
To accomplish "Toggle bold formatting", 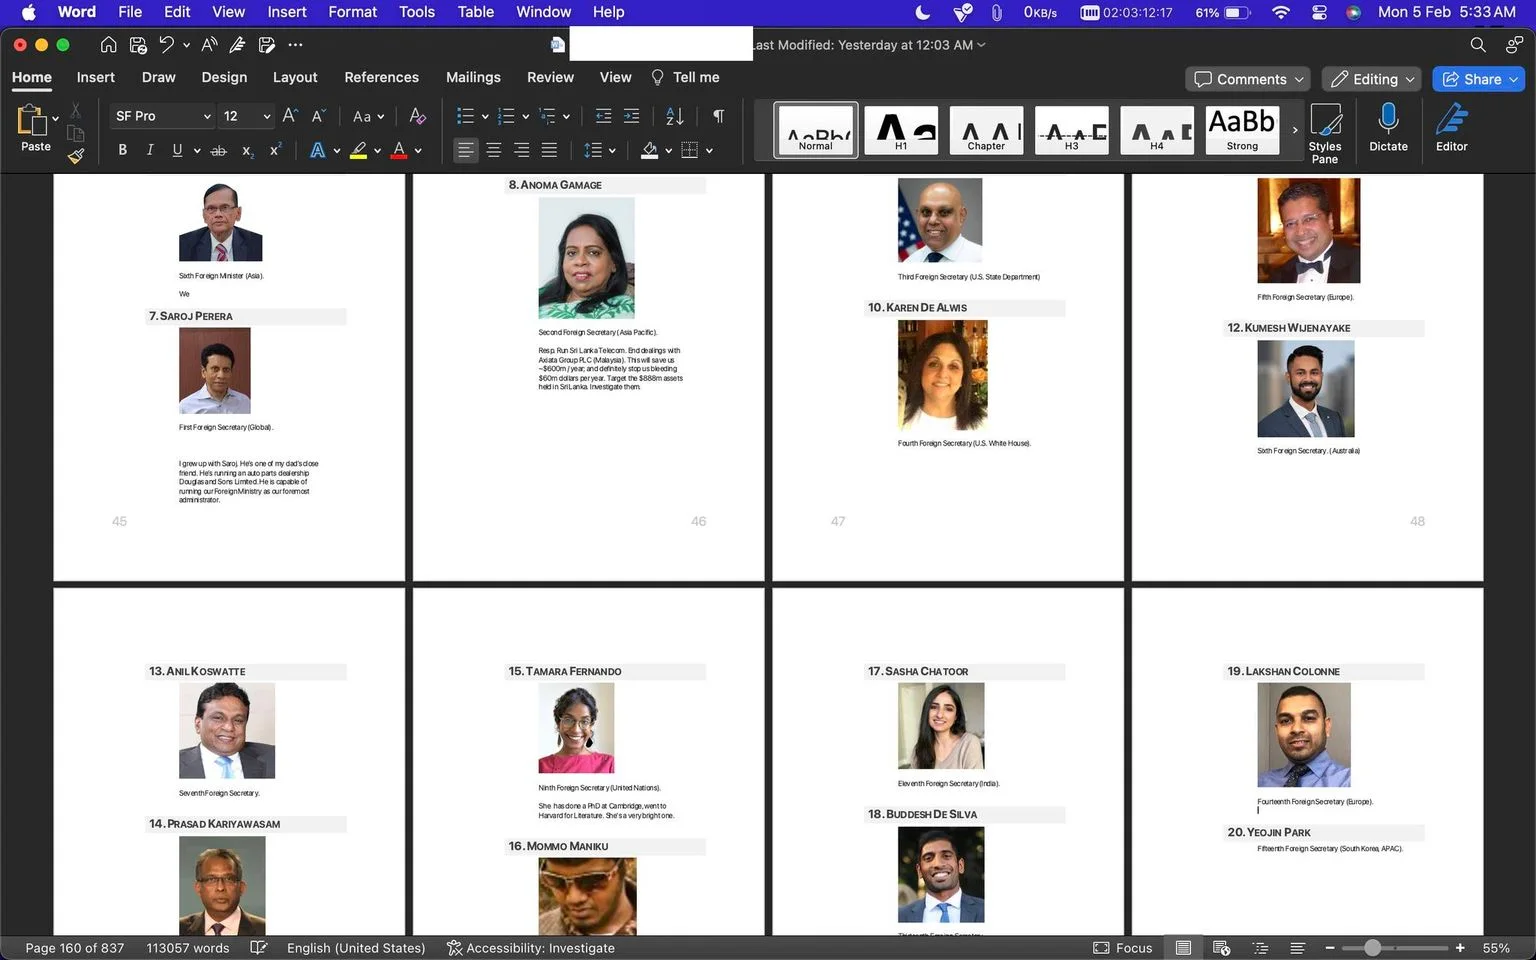I will tap(122, 150).
